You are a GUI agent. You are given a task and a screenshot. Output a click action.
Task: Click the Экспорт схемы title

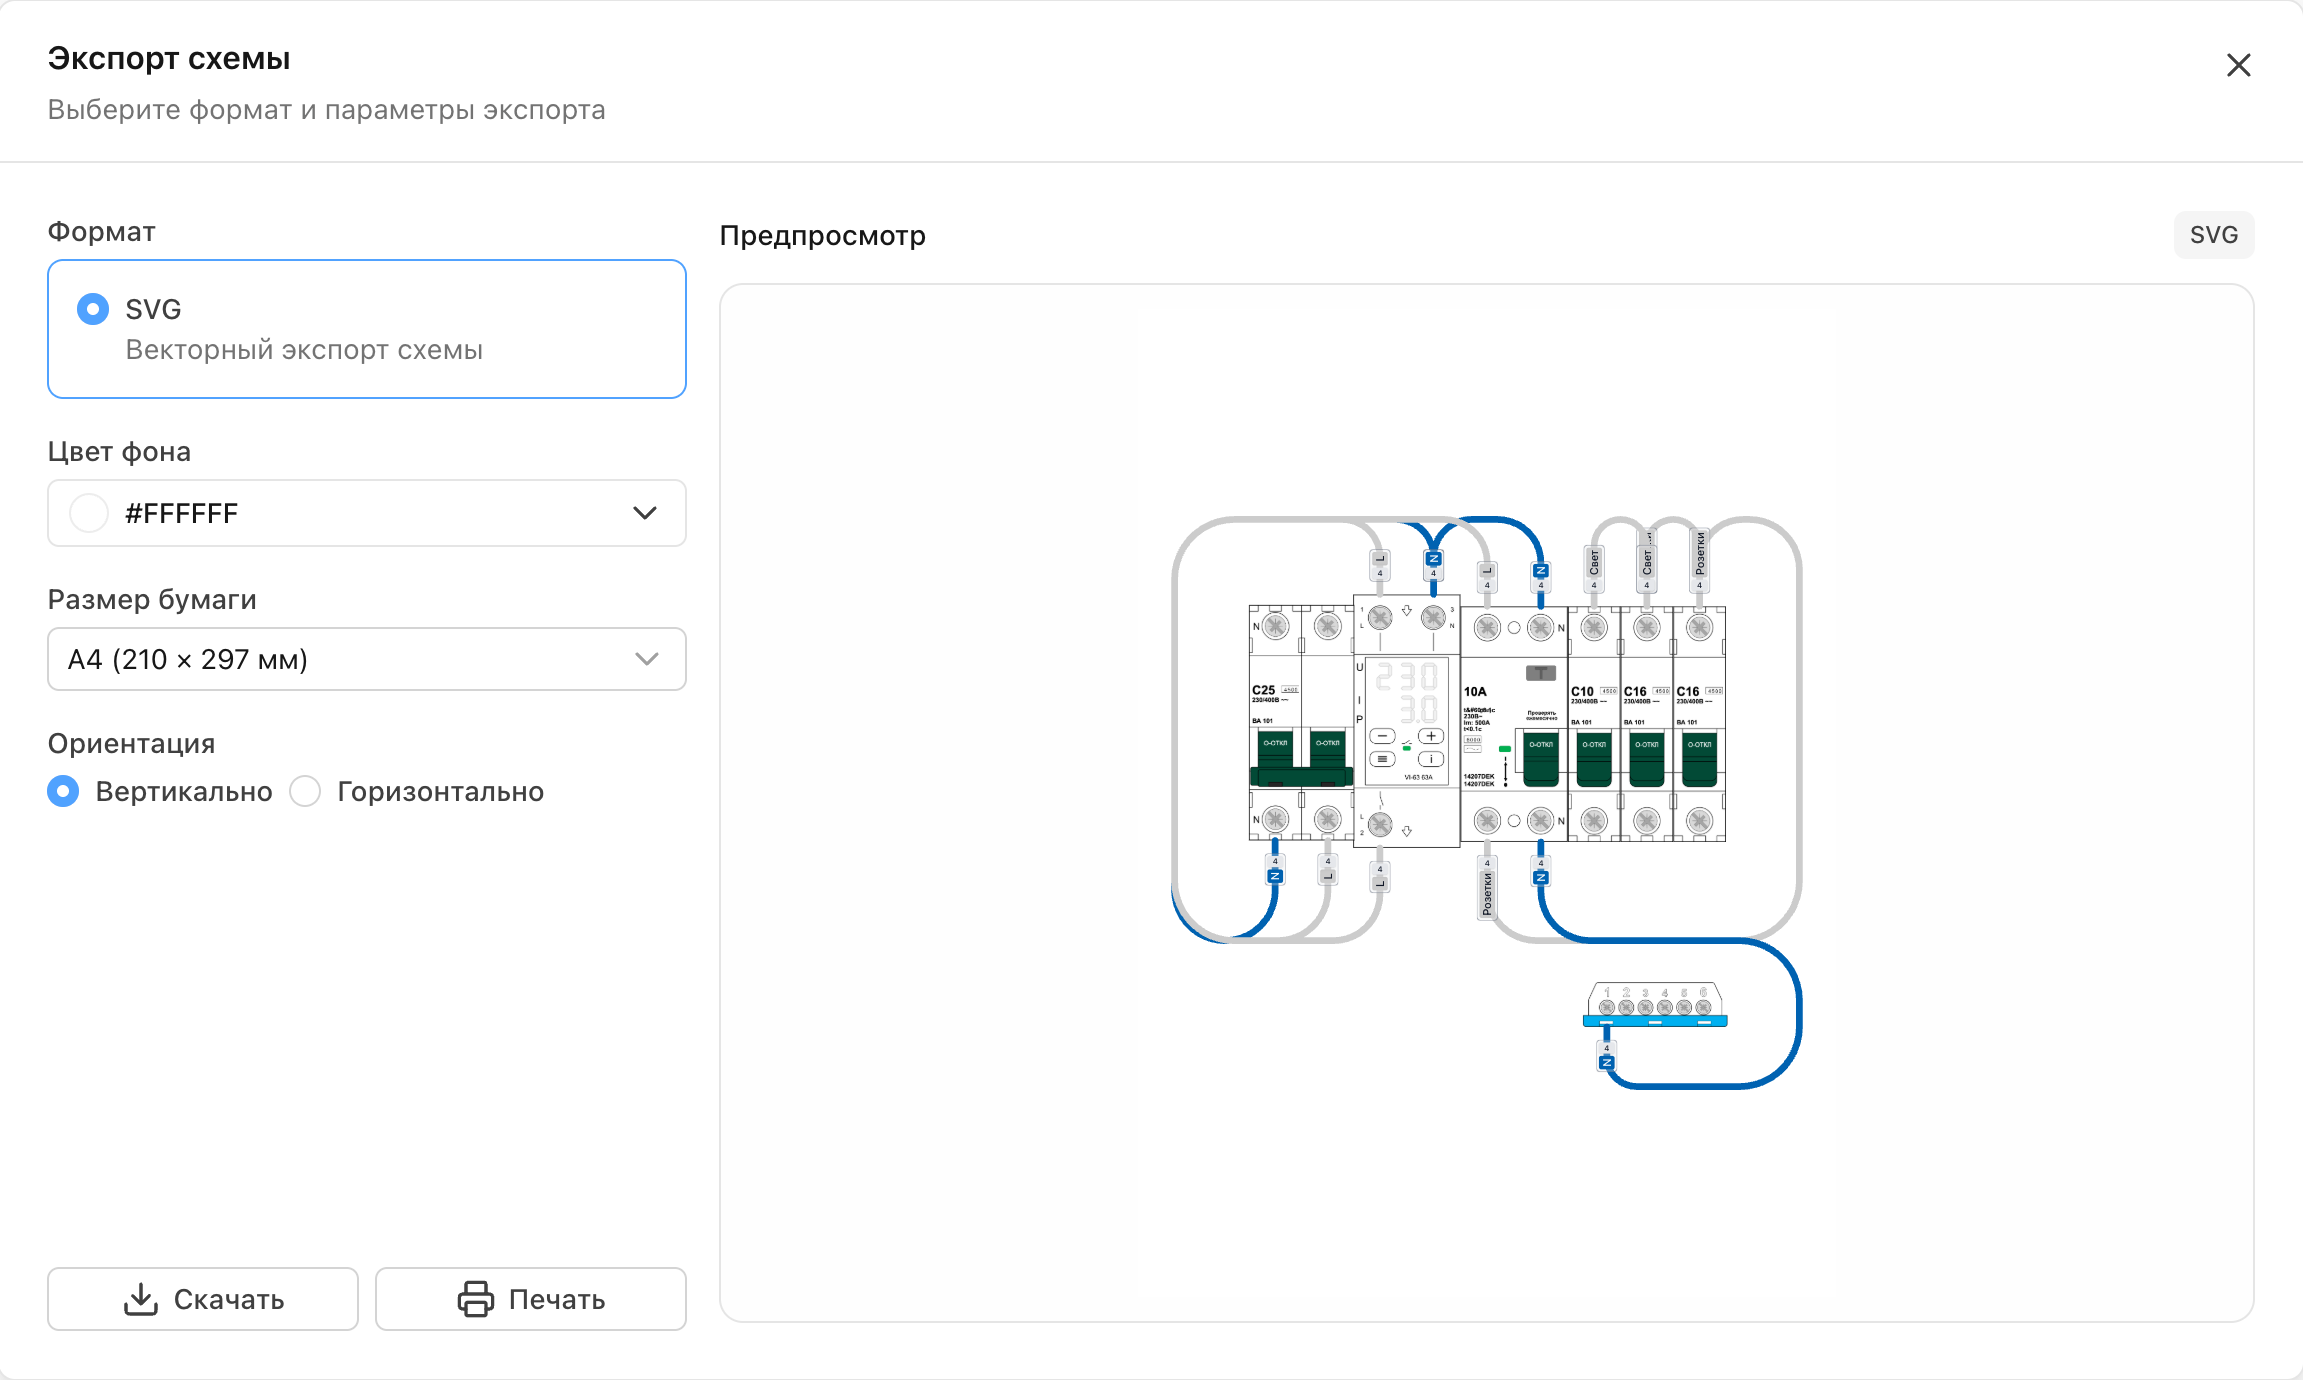169,58
